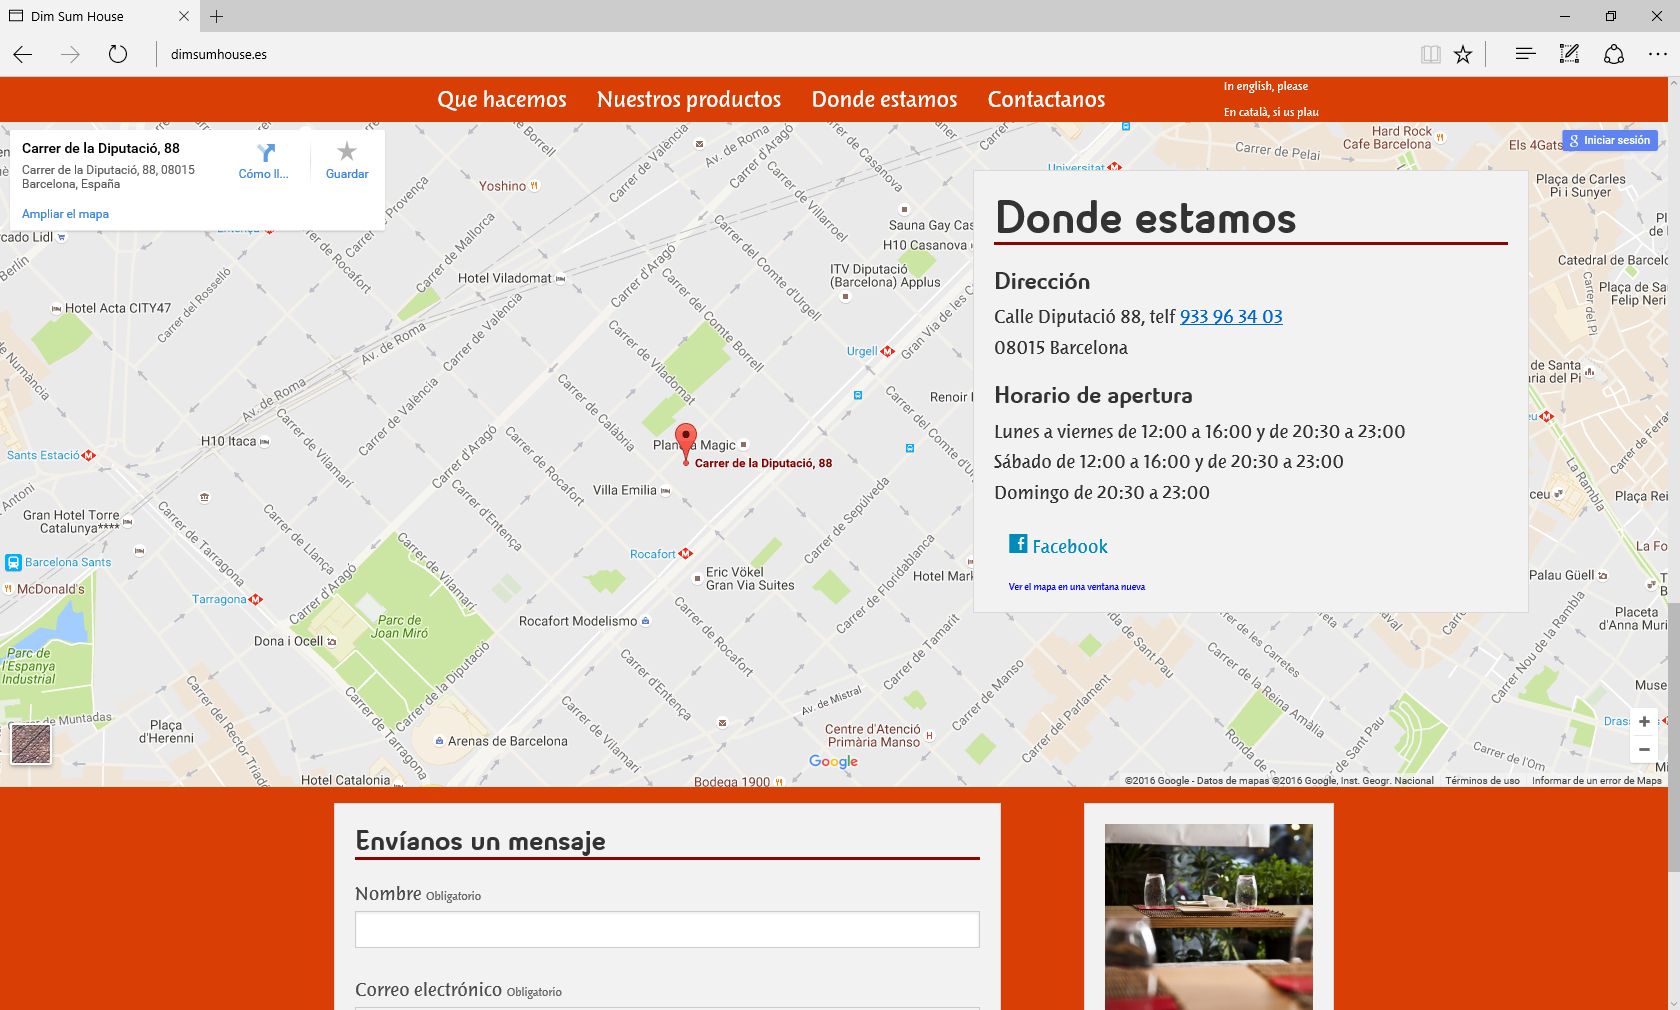Click Yoshino restaurant marker

point(534,186)
